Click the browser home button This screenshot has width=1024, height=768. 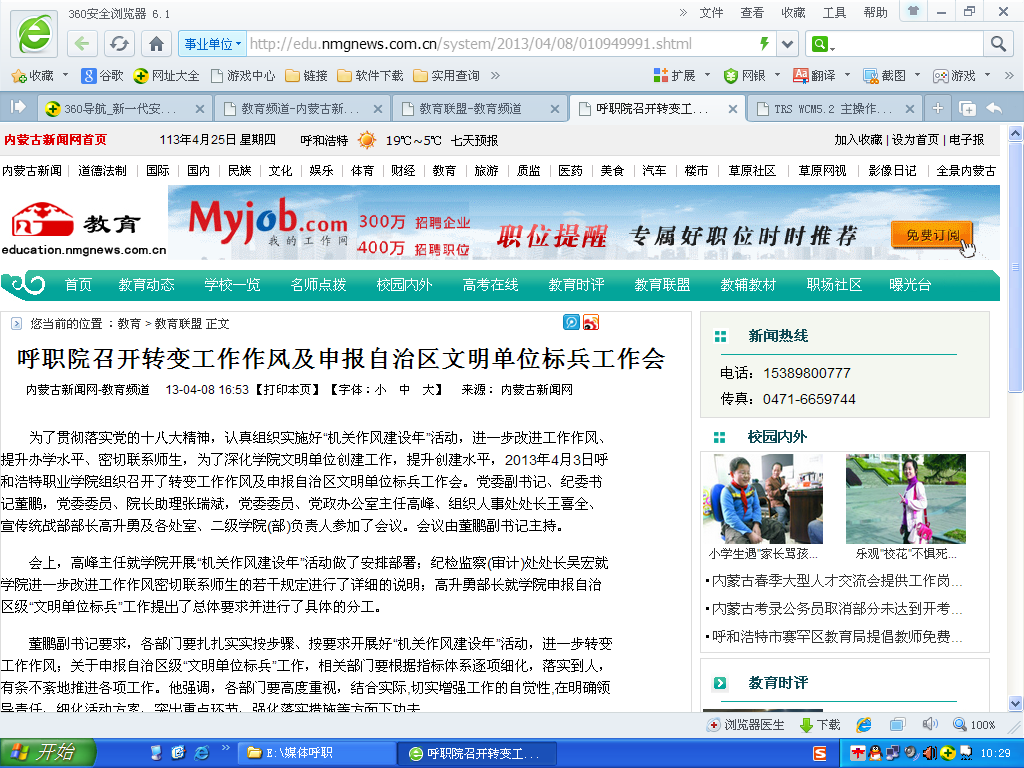click(x=155, y=44)
